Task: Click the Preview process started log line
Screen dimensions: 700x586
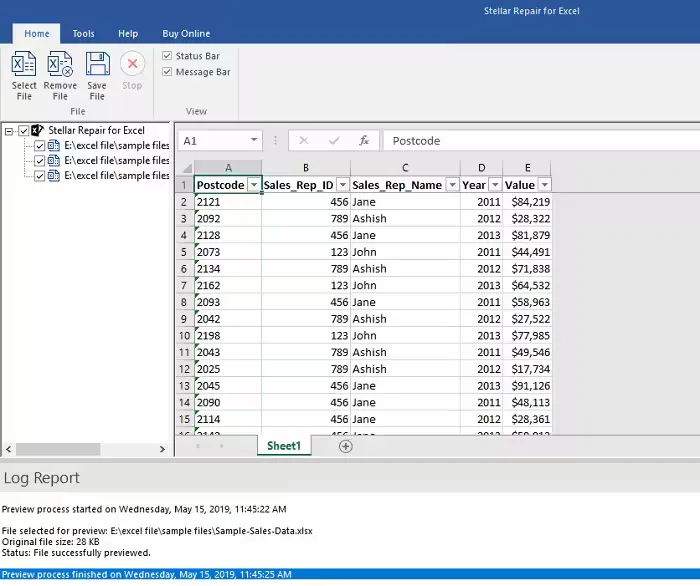Action: pos(144,509)
